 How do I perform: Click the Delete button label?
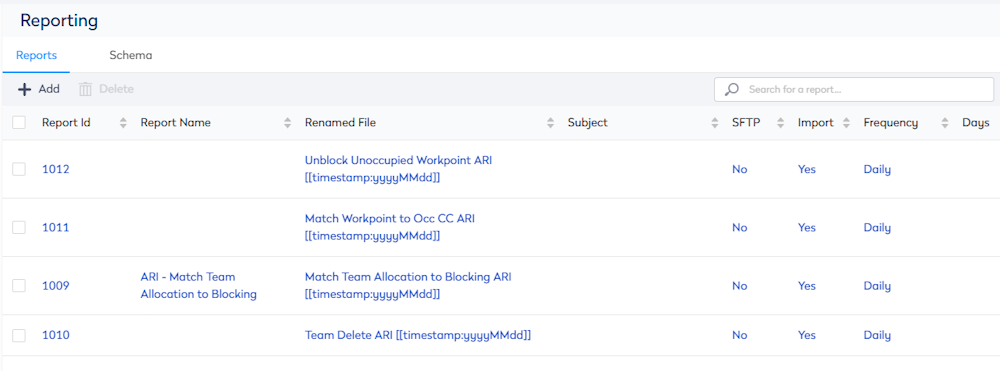point(116,89)
